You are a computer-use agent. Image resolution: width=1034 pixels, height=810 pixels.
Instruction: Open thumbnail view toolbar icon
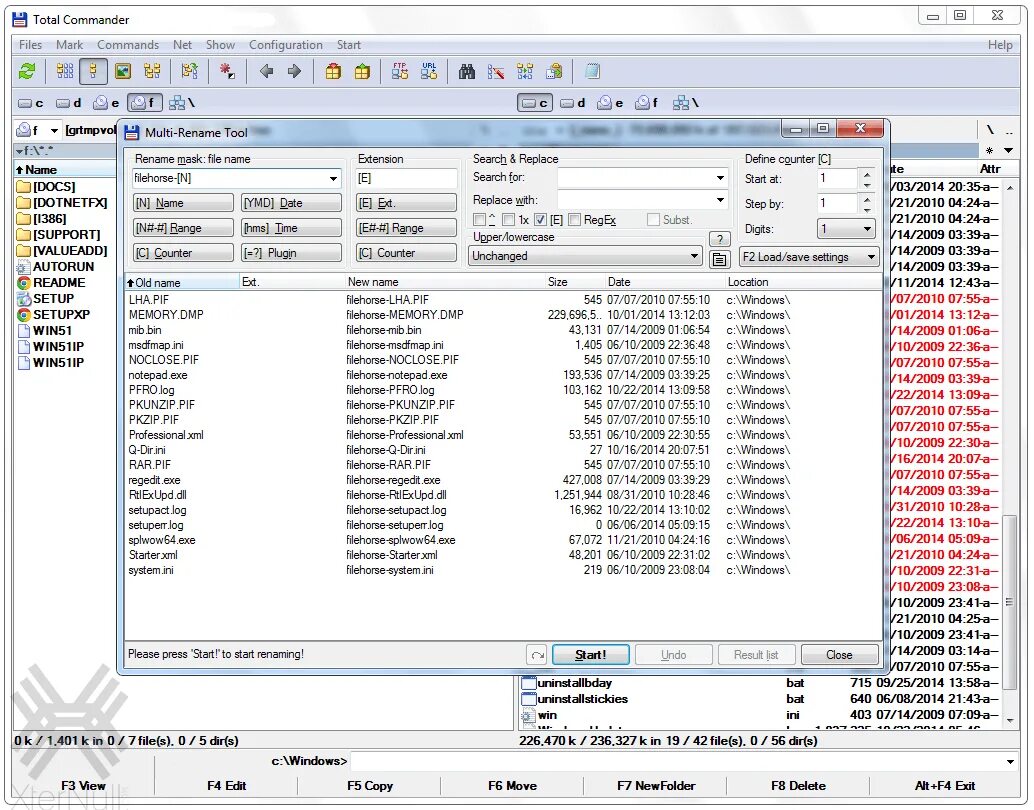(x=123, y=71)
